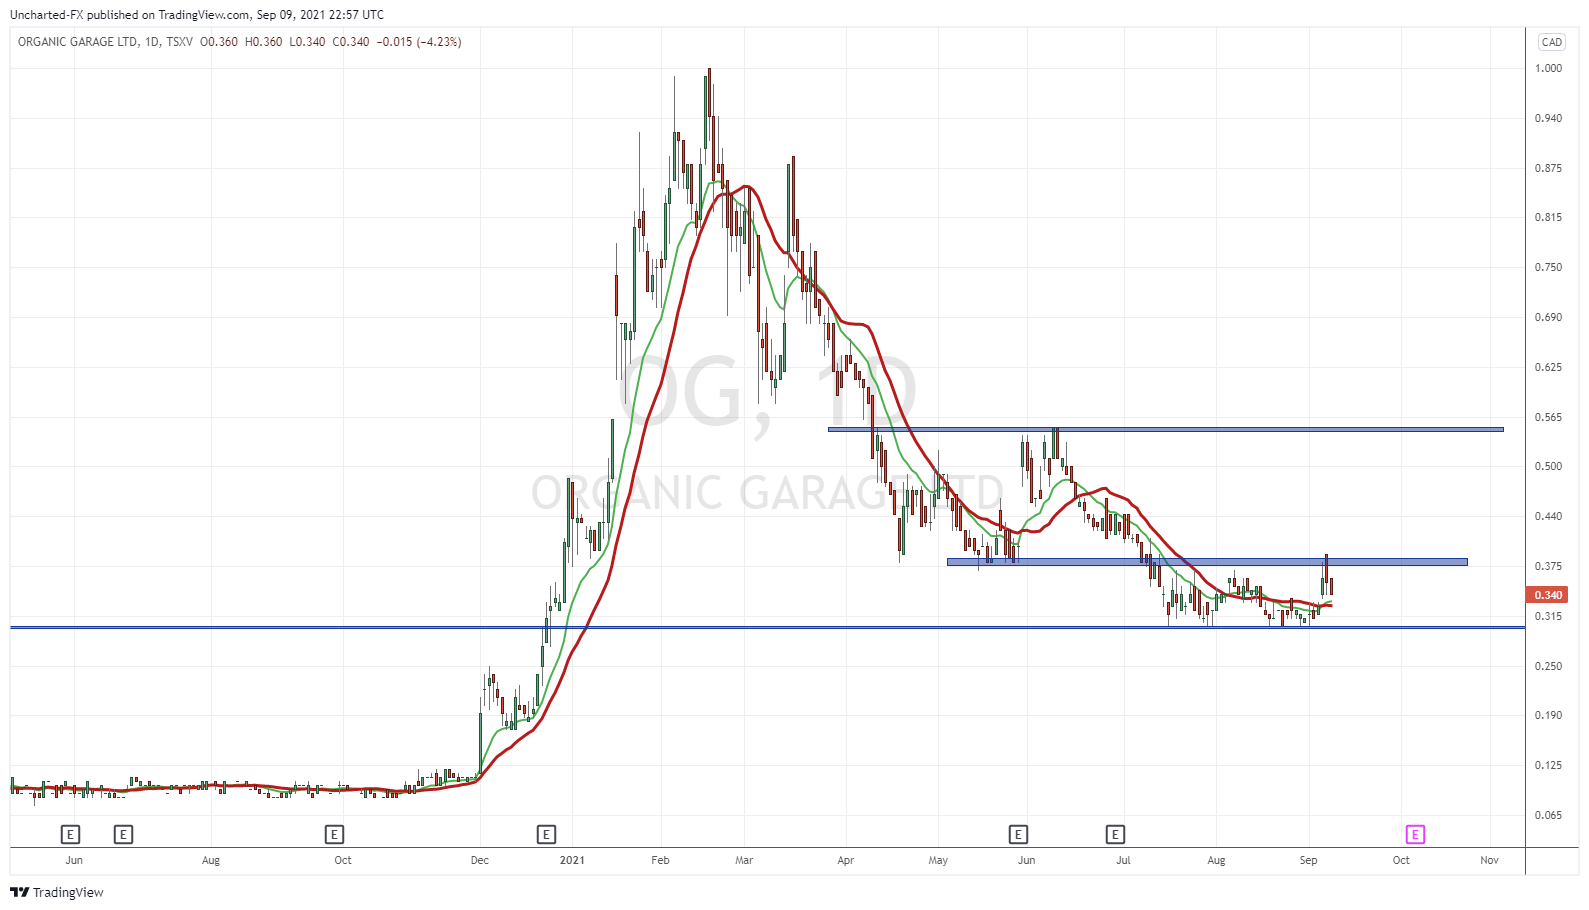
Task: Click the May time axis label
Action: coord(938,860)
